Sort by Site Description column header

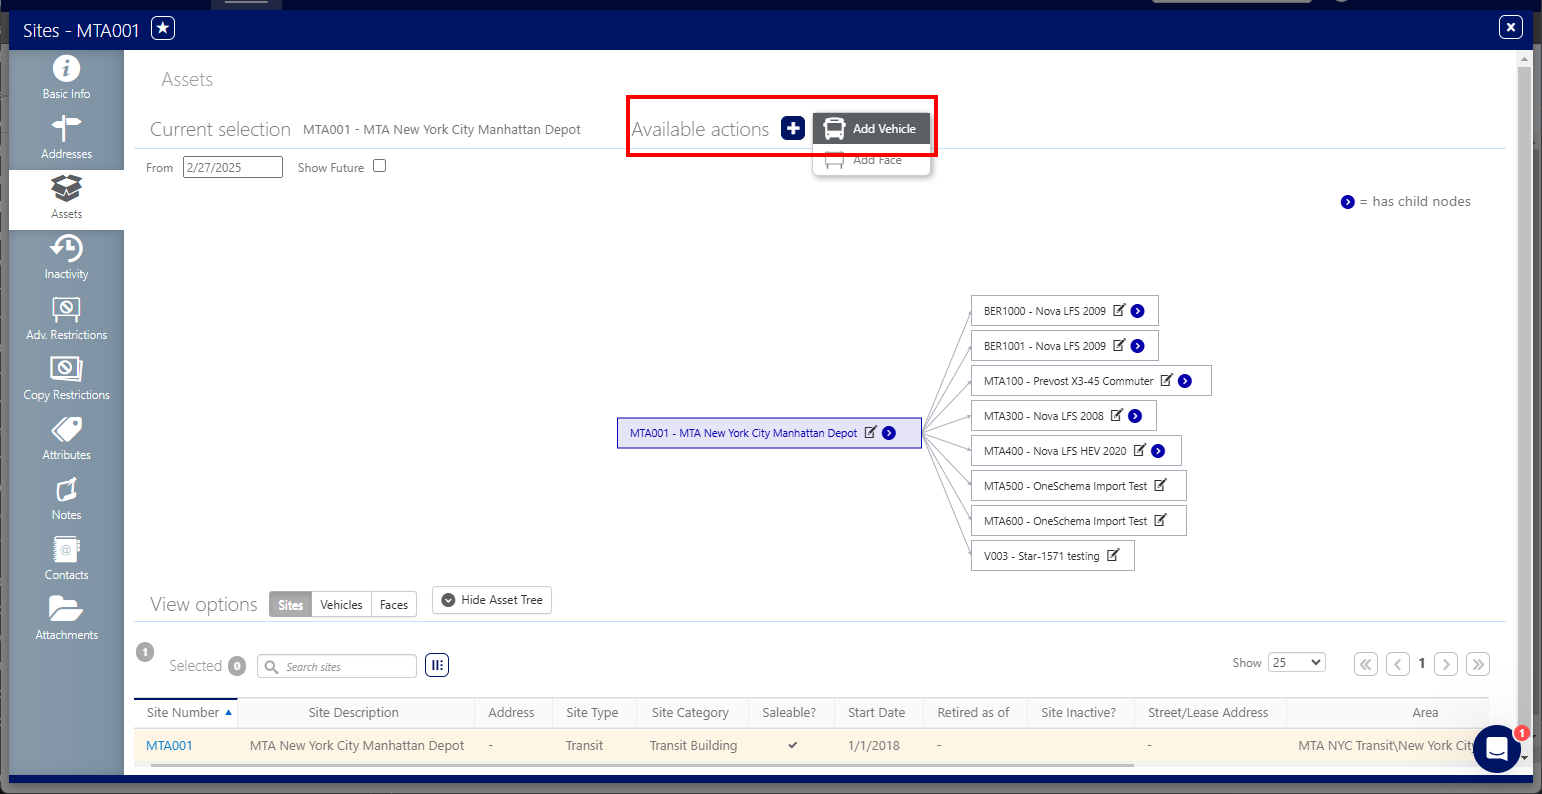[x=354, y=713]
